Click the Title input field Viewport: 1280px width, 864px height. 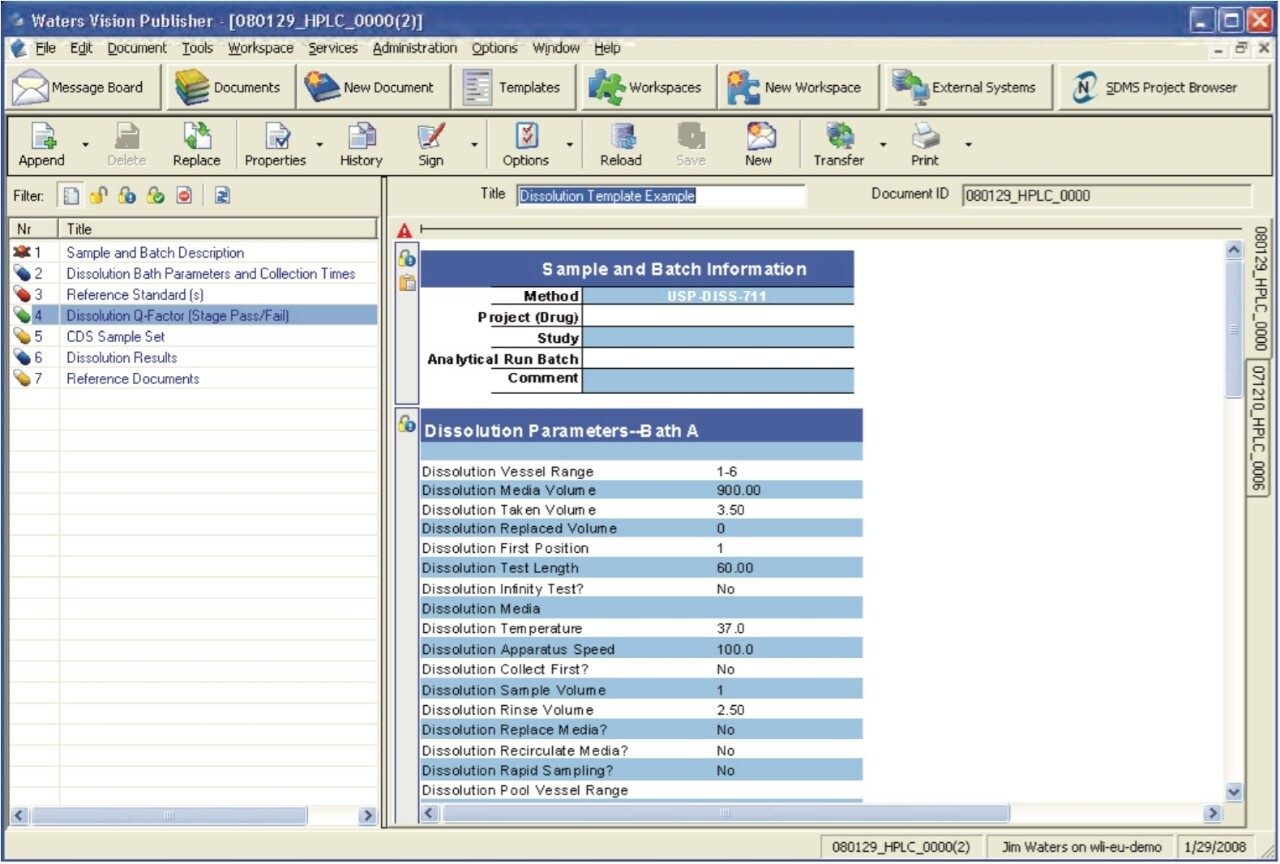tap(661, 196)
